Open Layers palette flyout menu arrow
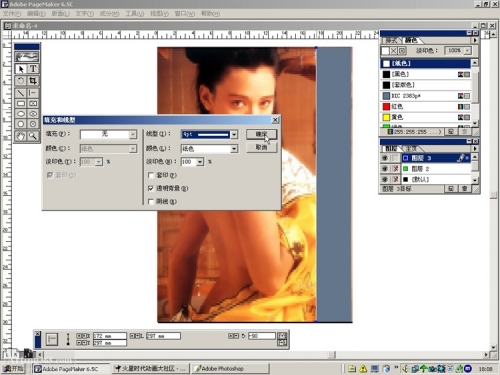The width and height of the screenshot is (500, 375). (x=475, y=148)
